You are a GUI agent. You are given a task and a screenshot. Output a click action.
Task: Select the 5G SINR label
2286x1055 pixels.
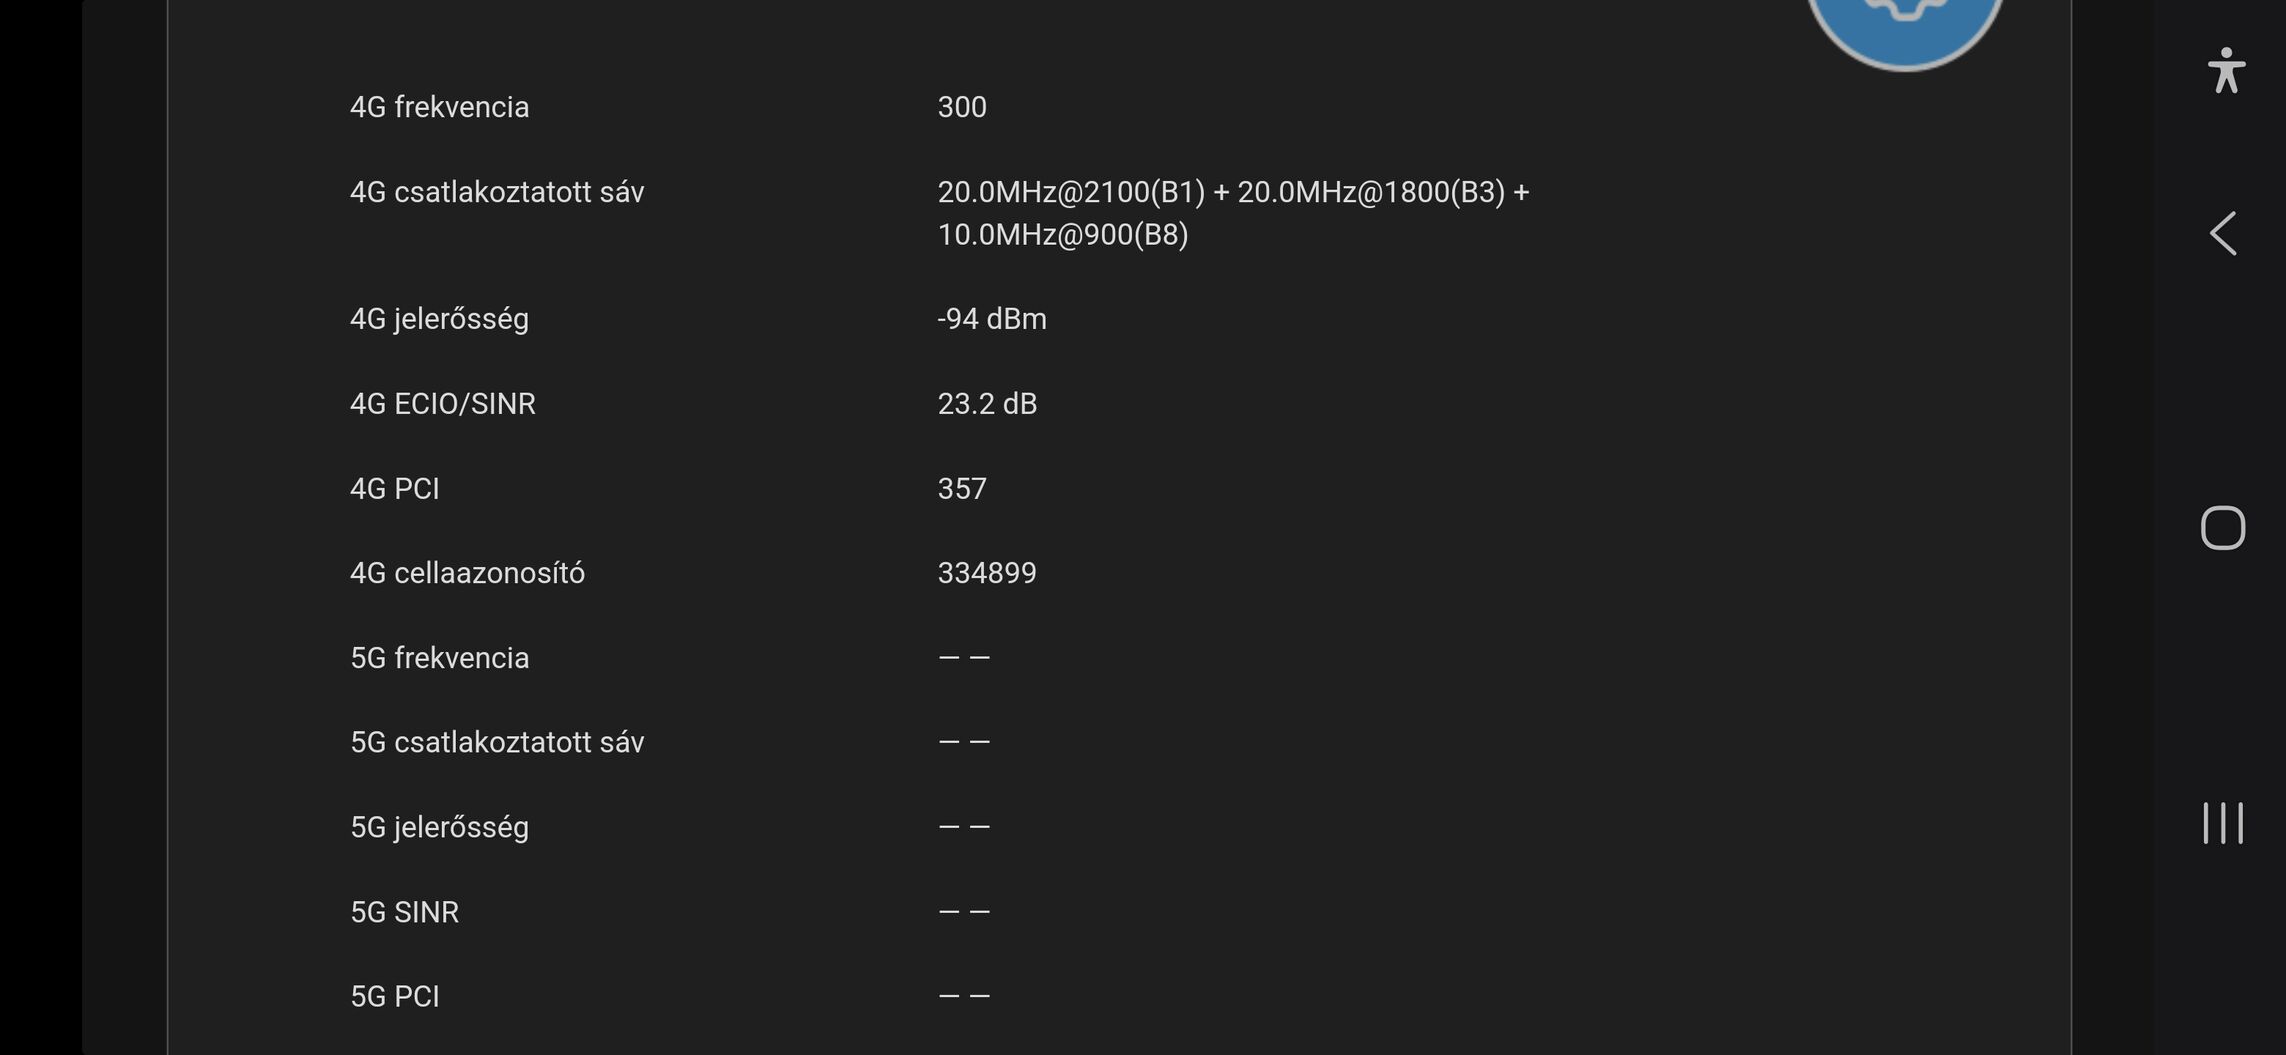(x=404, y=912)
